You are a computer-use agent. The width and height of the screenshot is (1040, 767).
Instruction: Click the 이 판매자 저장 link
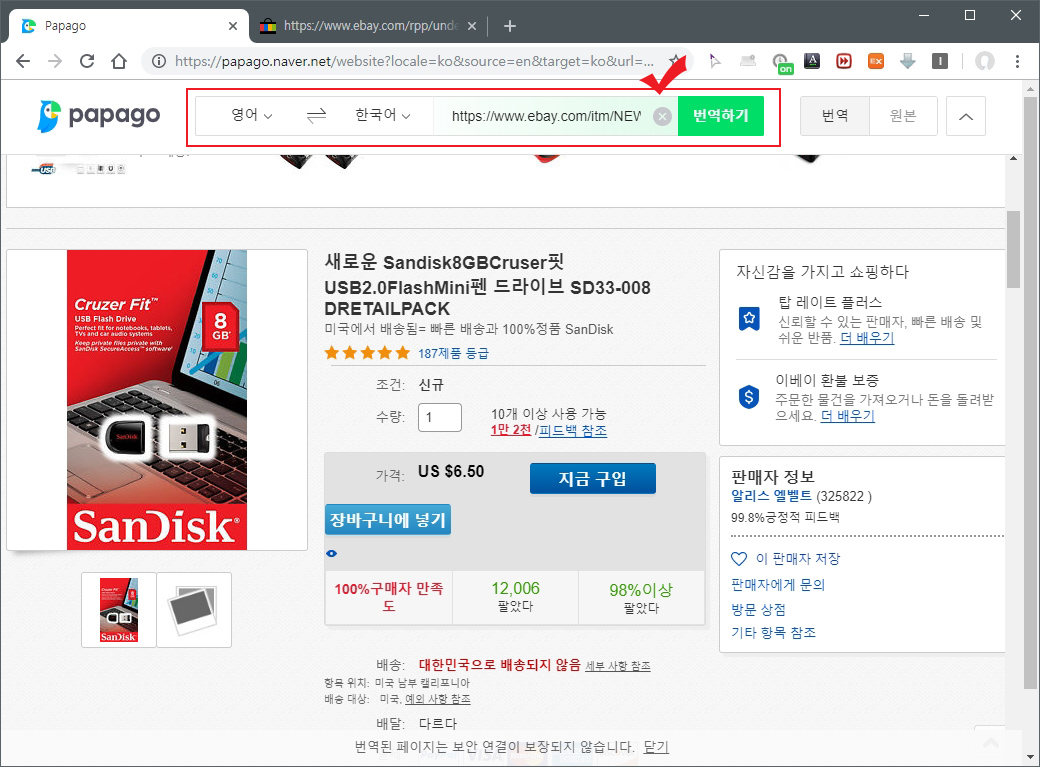tap(798, 559)
